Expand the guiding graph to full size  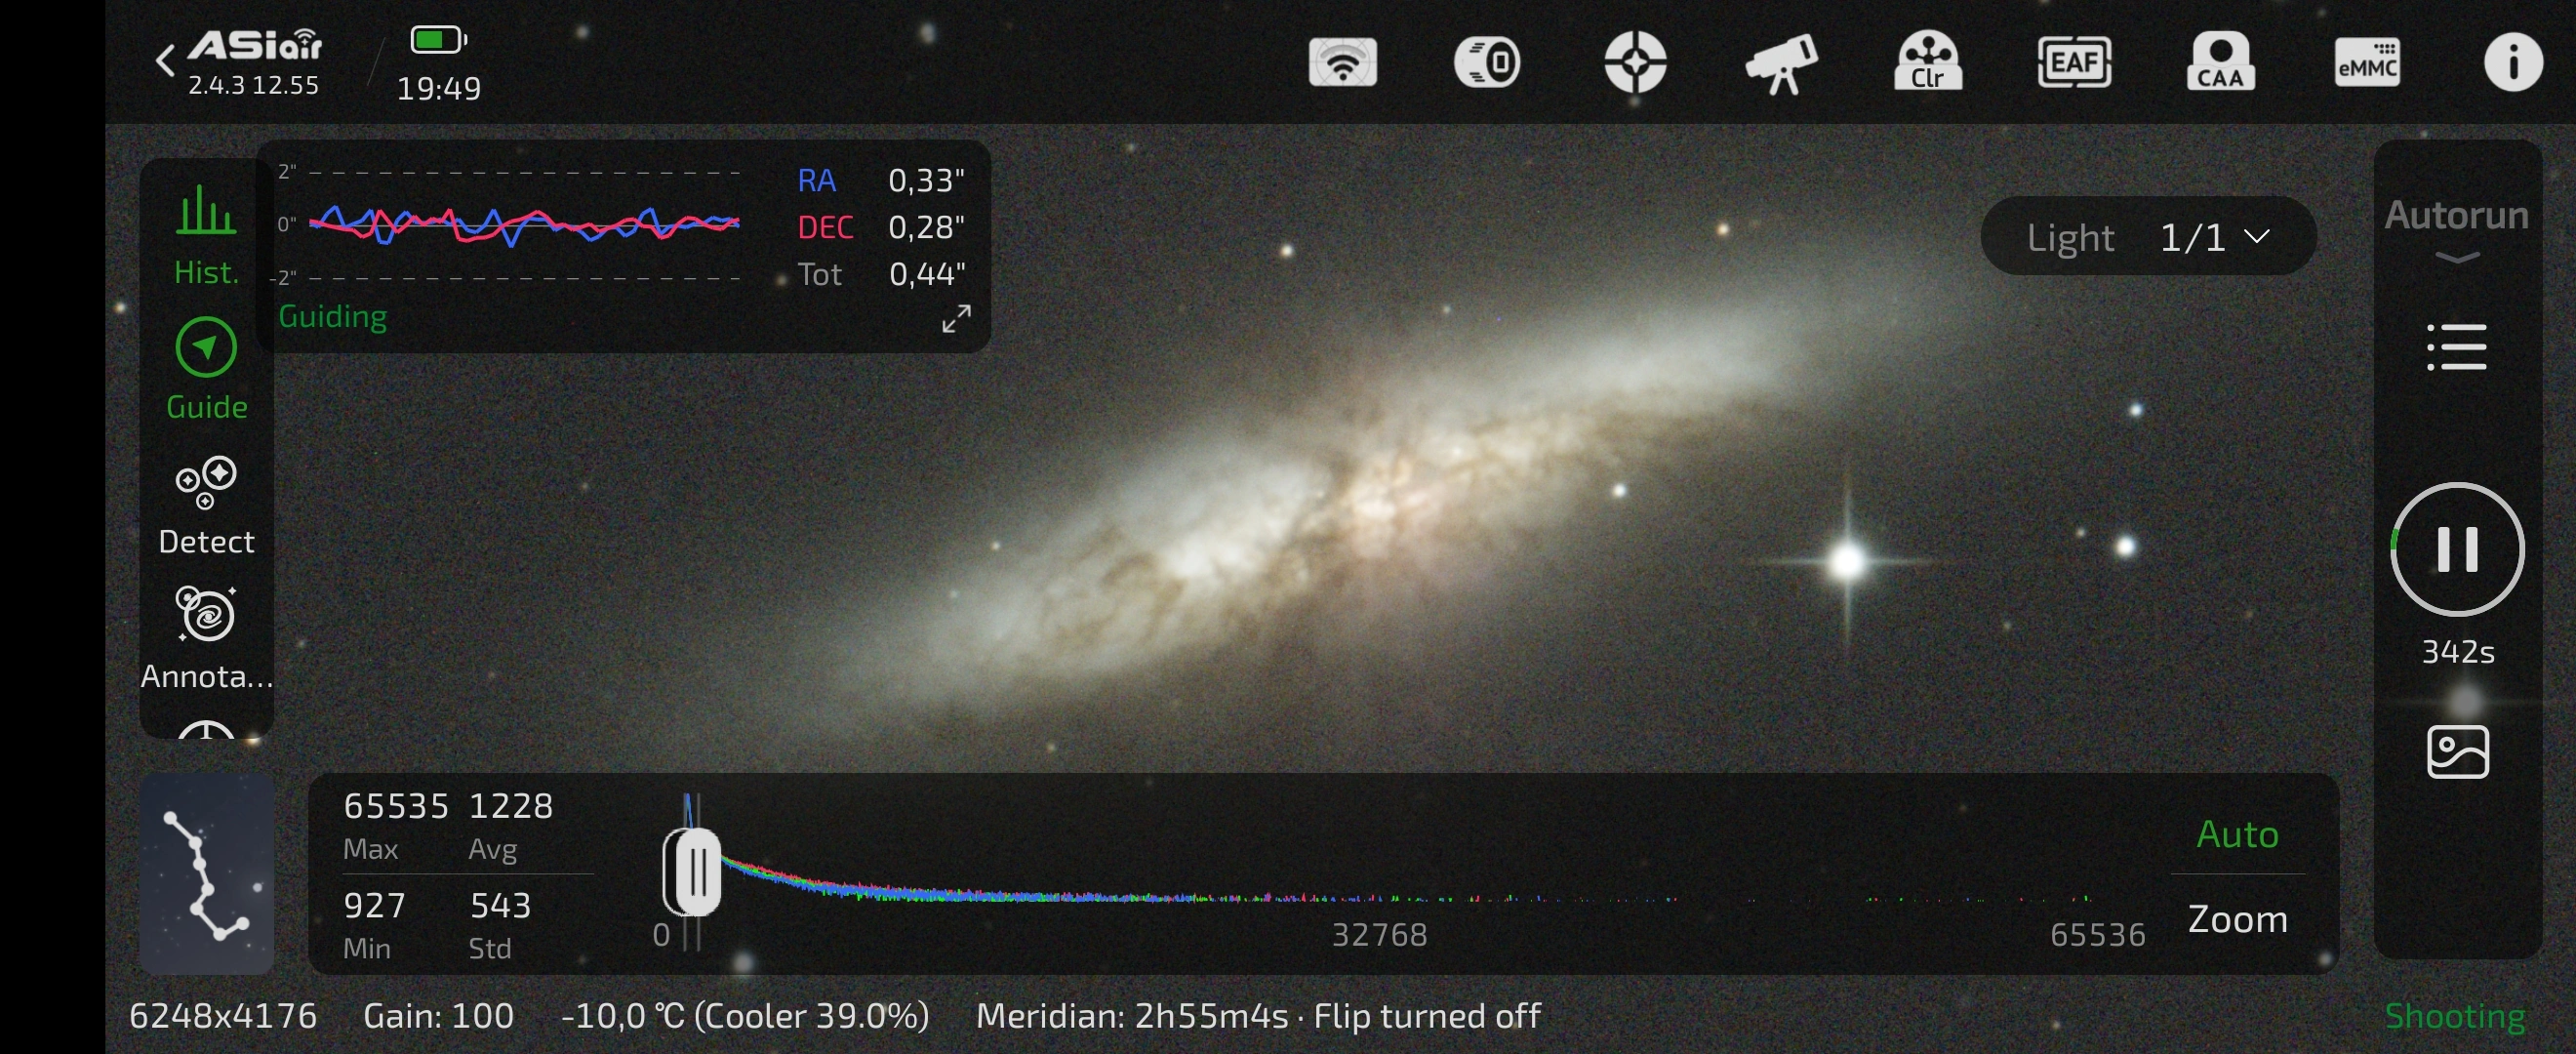[x=956, y=319]
